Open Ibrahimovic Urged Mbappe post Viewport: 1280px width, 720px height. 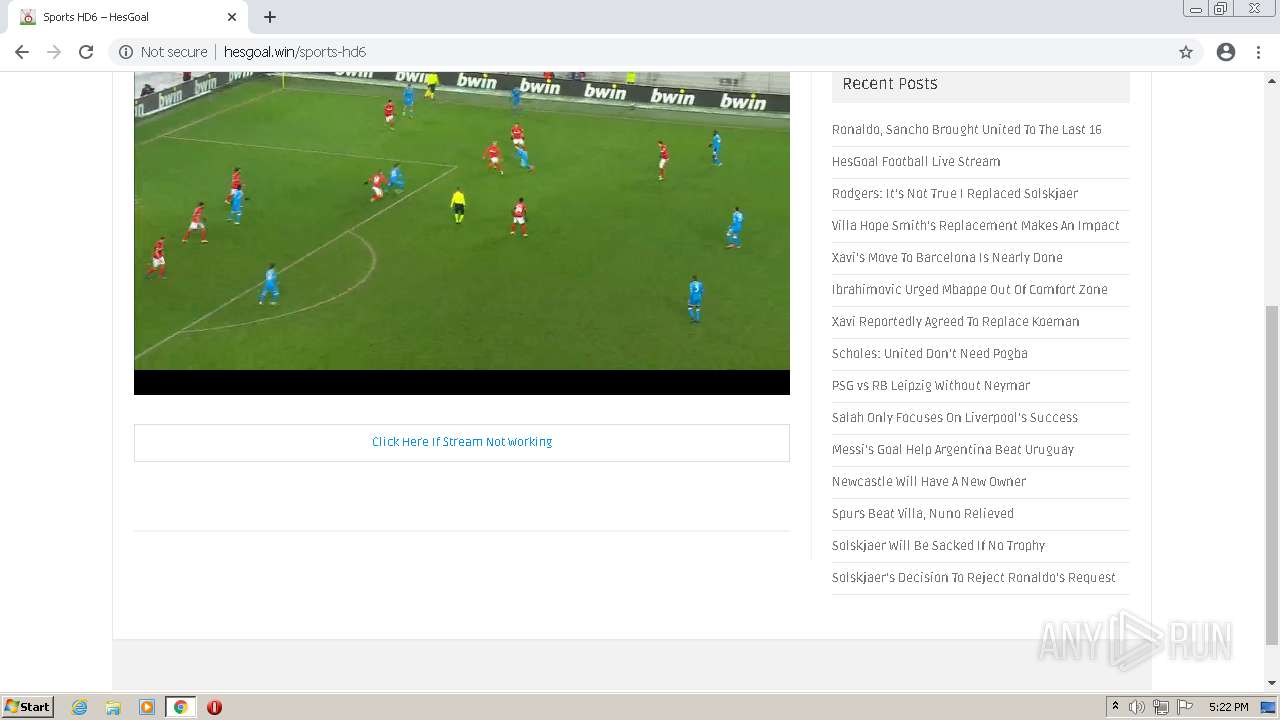(x=970, y=290)
